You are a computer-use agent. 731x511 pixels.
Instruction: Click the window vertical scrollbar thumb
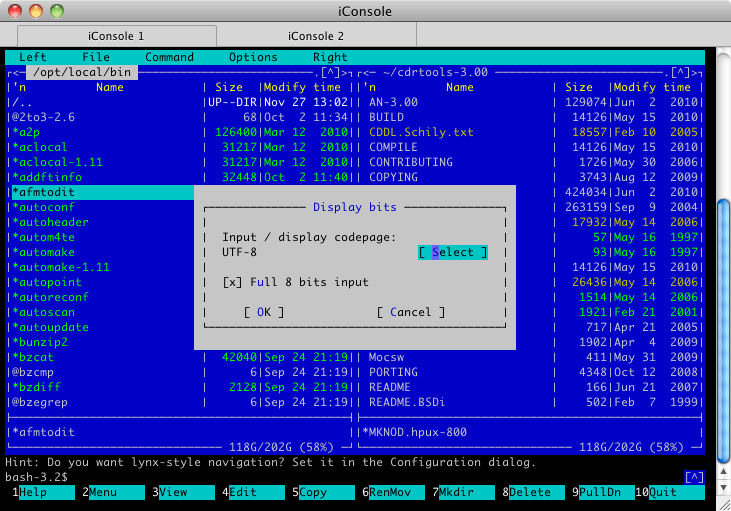click(724, 331)
